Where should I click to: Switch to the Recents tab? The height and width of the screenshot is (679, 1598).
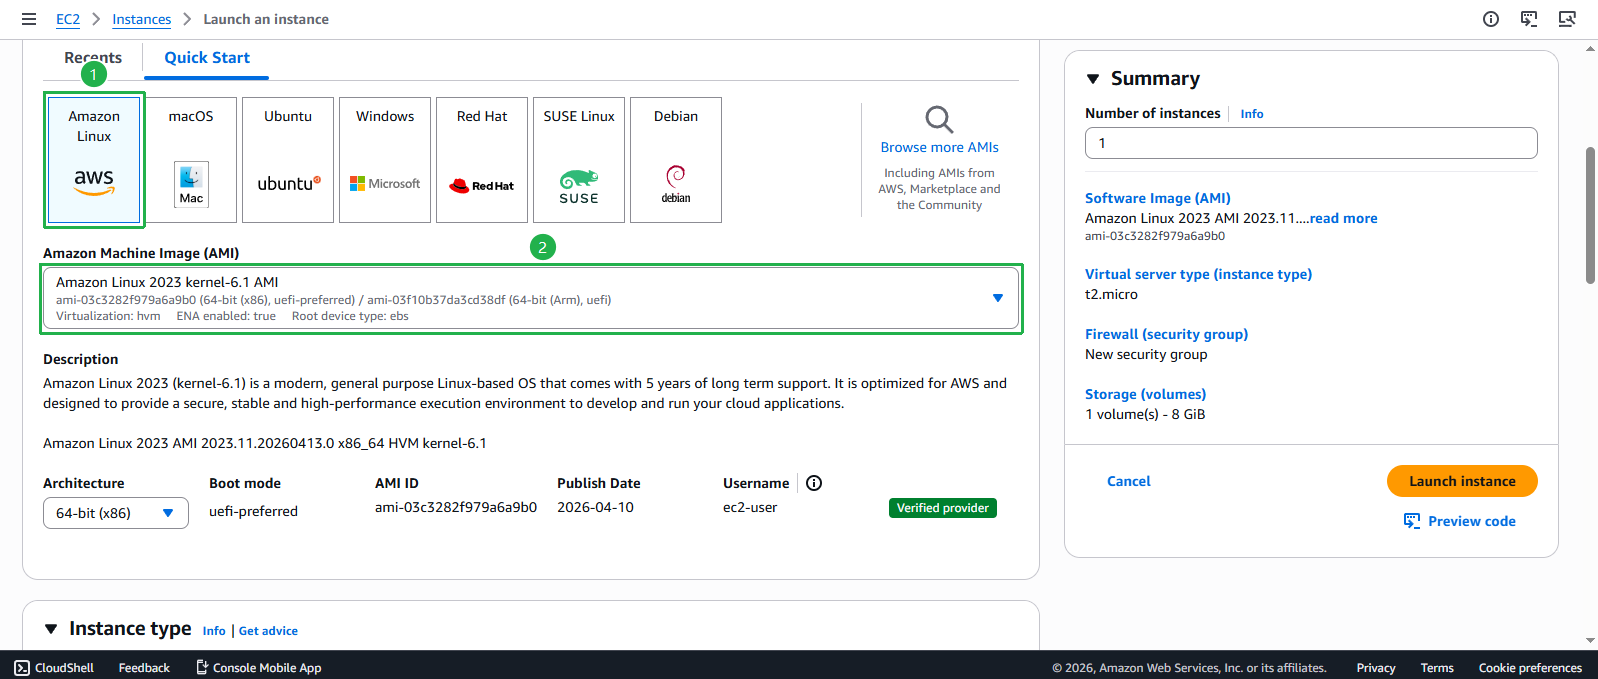click(x=93, y=58)
